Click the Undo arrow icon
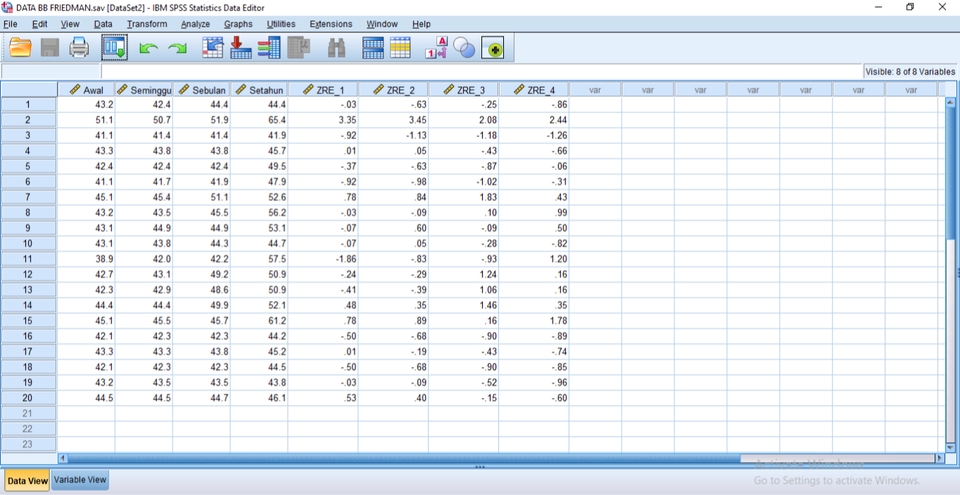Image resolution: width=960 pixels, height=495 pixels. [x=148, y=48]
